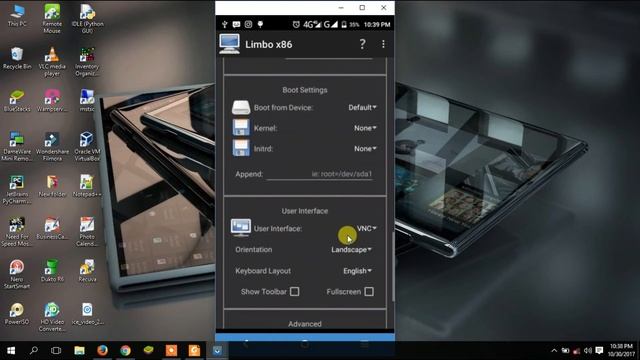The image size is (640, 360).
Task: Open VLC media player desktop icon
Action: click(x=52, y=61)
